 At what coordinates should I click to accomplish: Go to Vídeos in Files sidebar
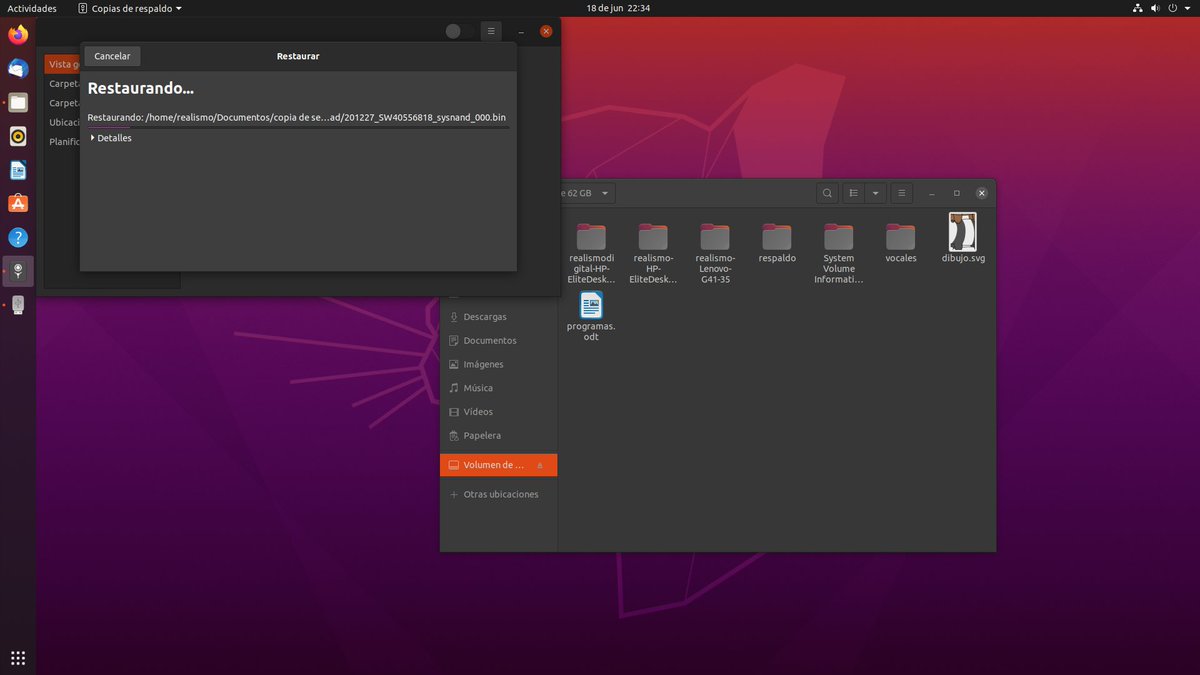tap(498, 412)
